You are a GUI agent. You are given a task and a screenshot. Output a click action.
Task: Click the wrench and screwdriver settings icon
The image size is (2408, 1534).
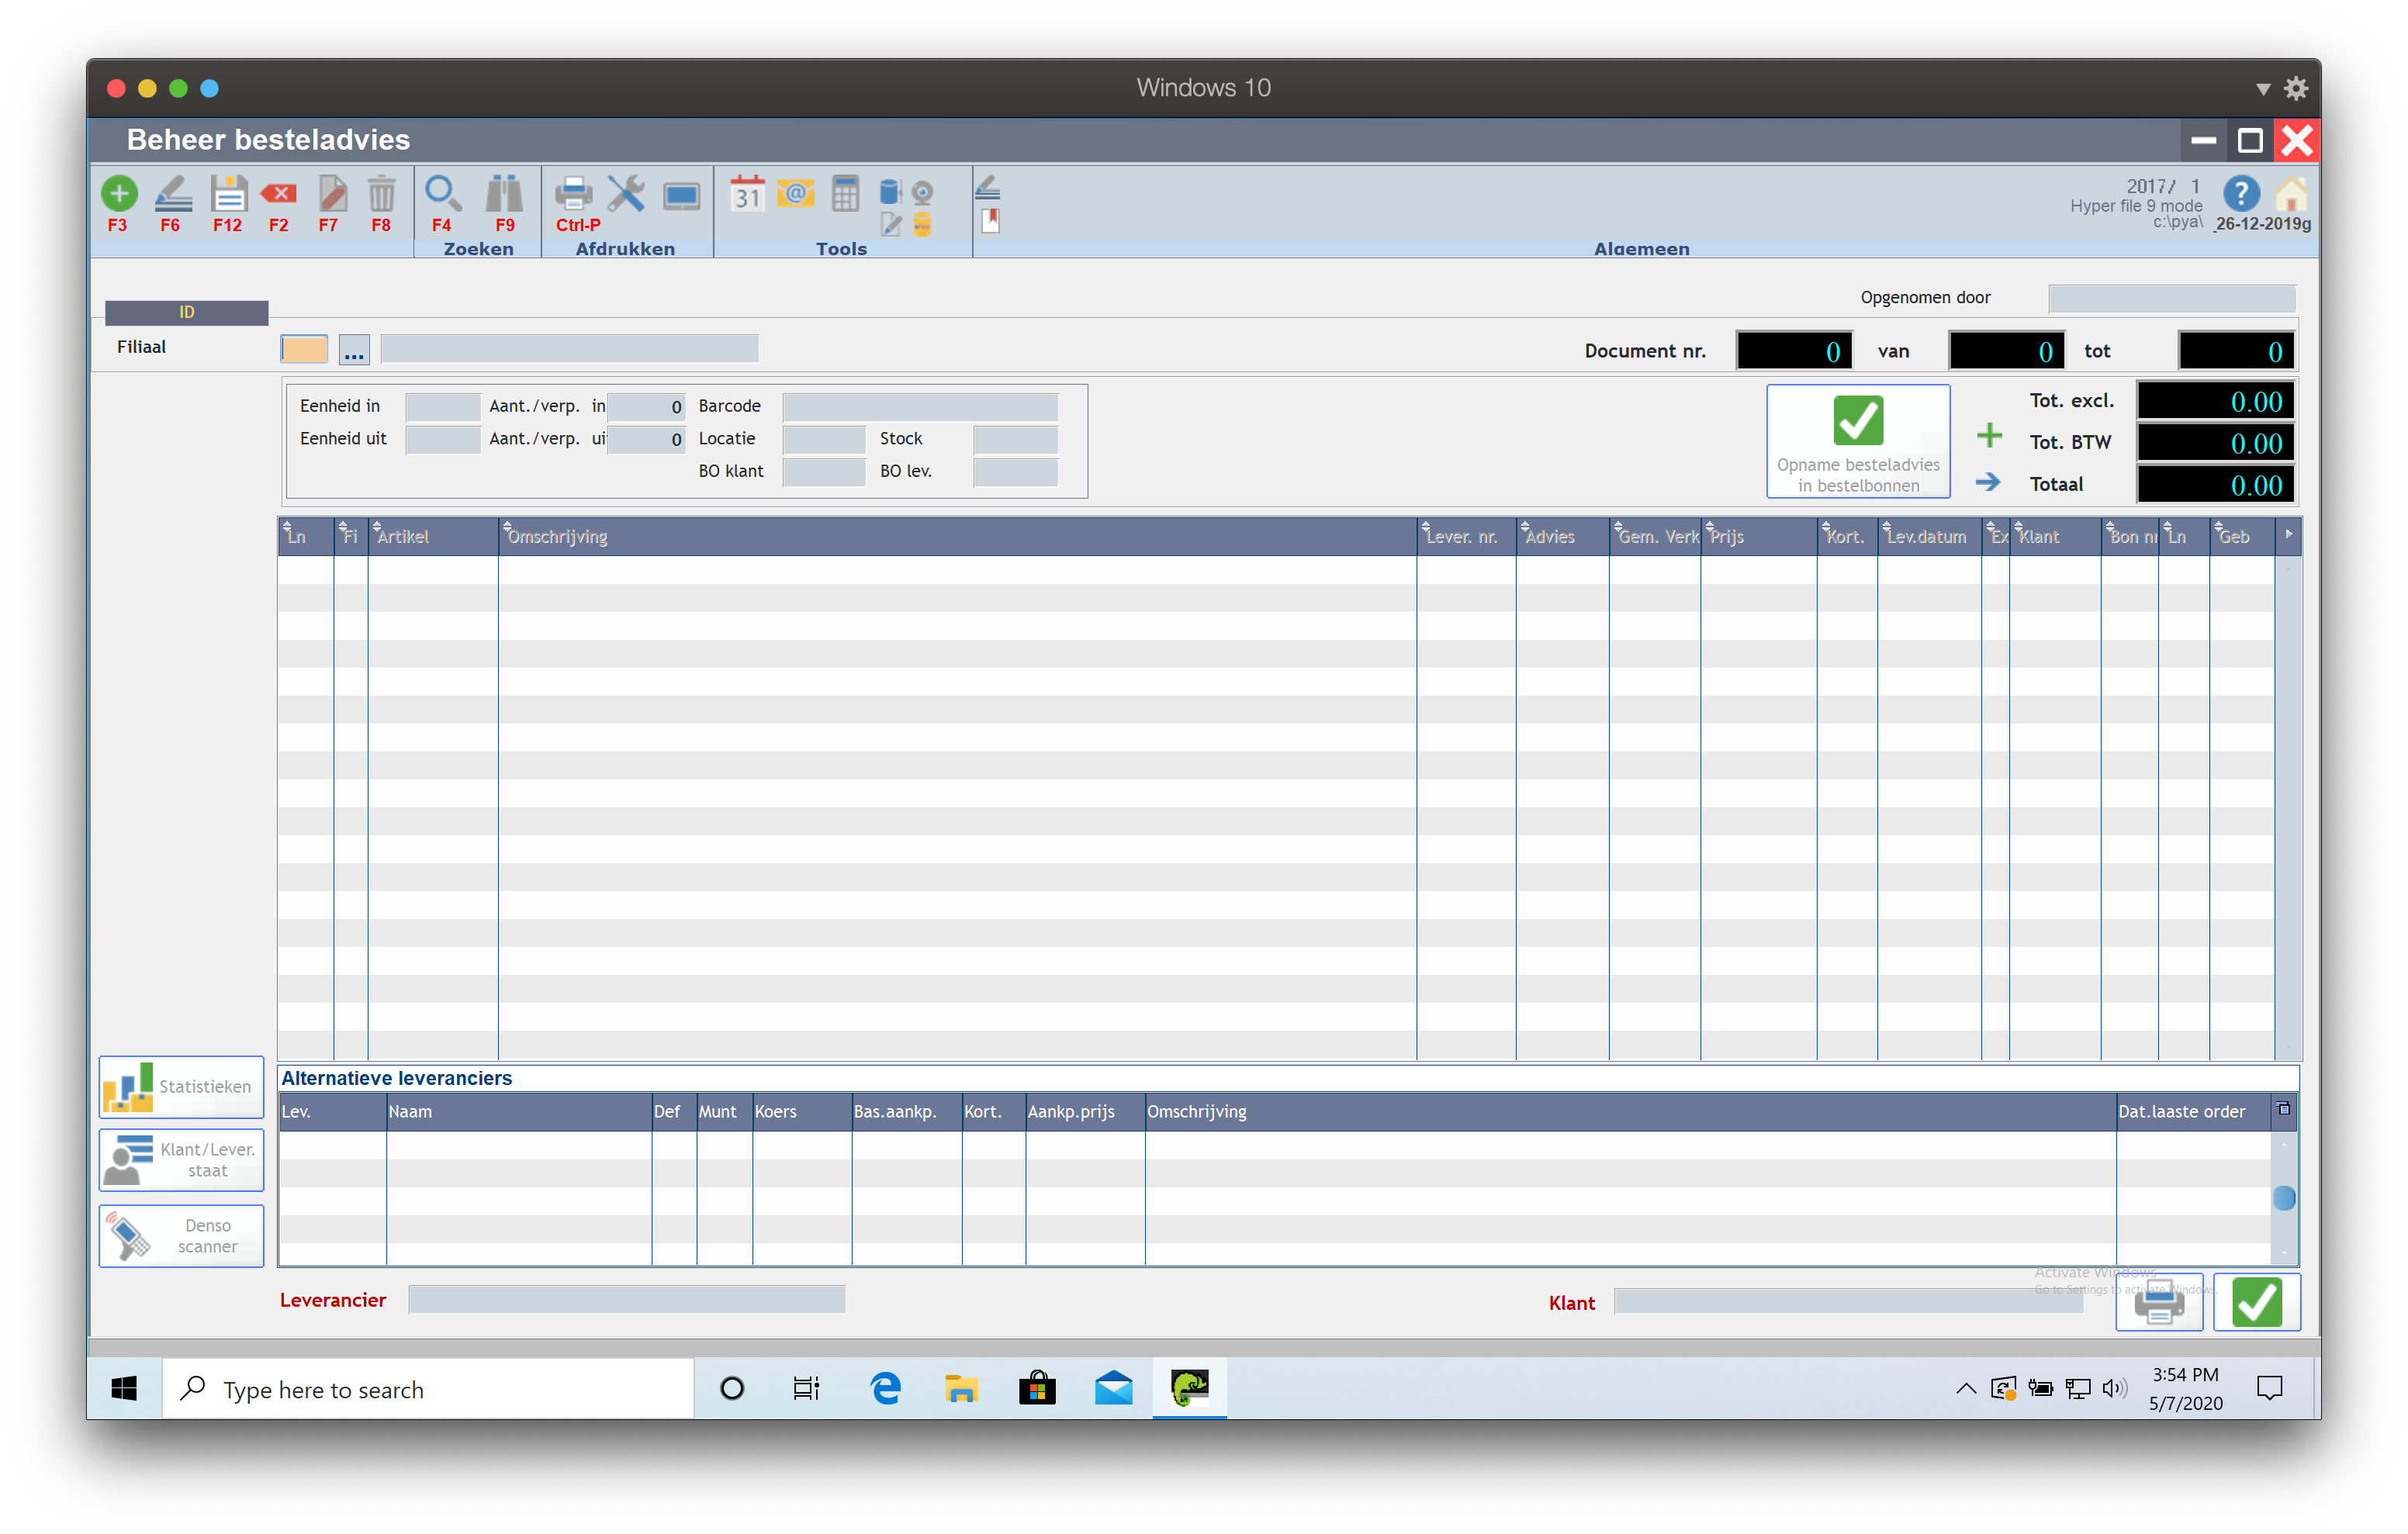click(x=626, y=194)
